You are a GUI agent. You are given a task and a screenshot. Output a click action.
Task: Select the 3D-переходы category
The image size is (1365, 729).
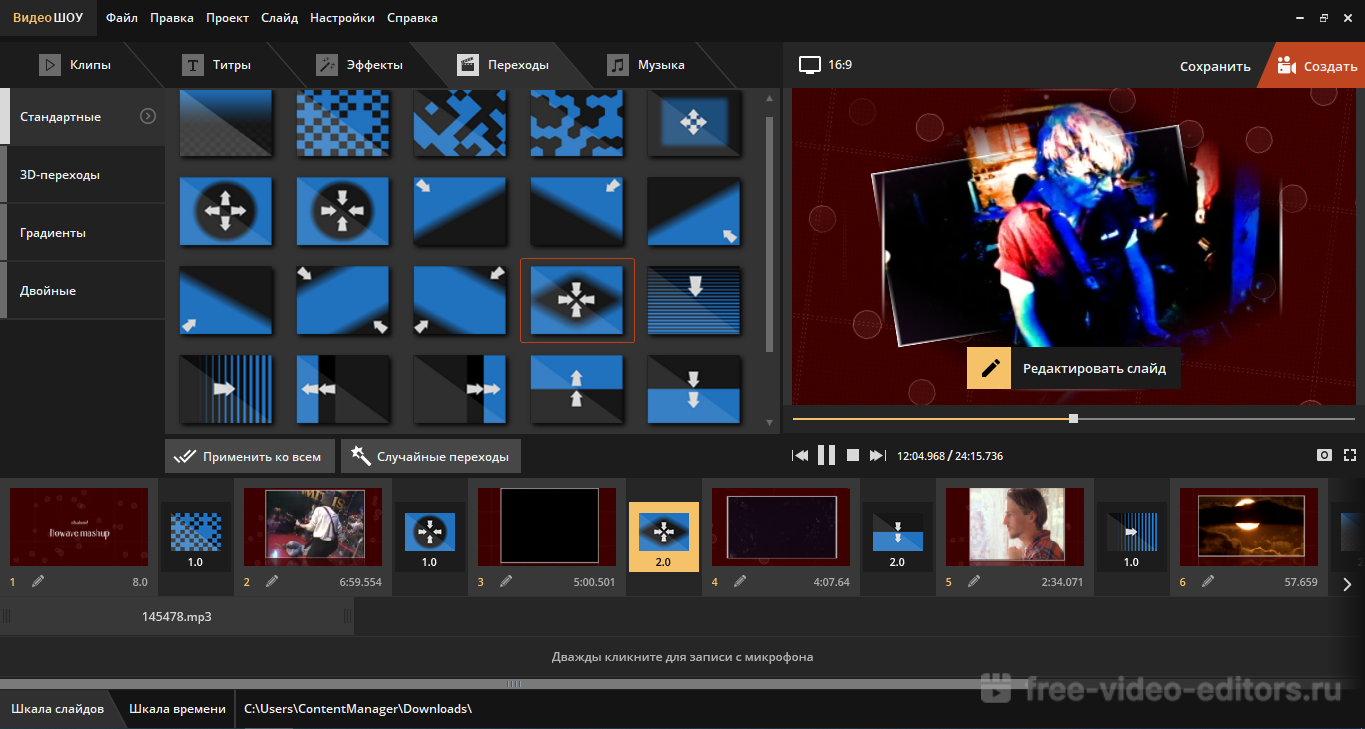(83, 175)
